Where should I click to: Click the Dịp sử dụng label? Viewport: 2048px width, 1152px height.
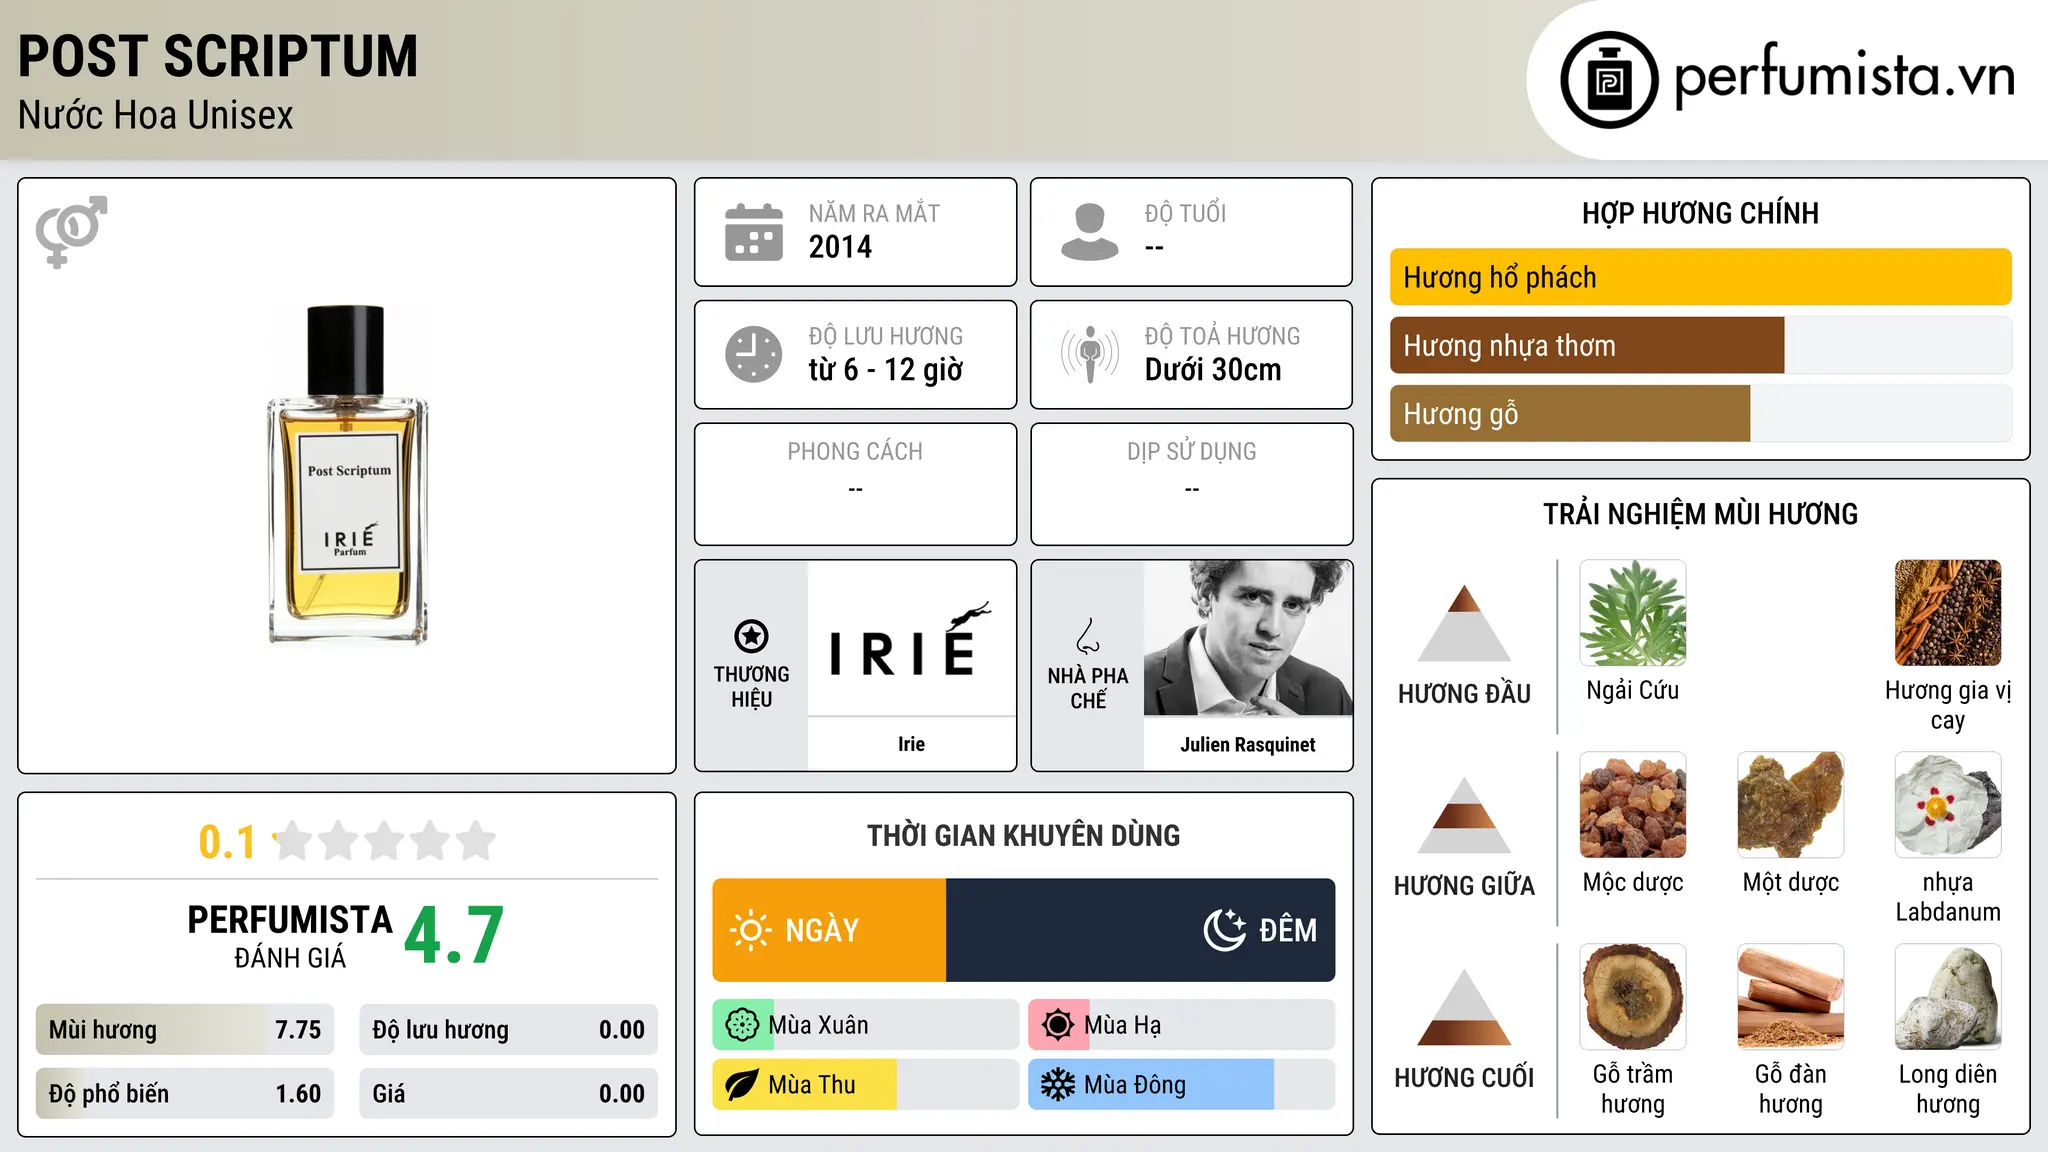pos(1191,452)
